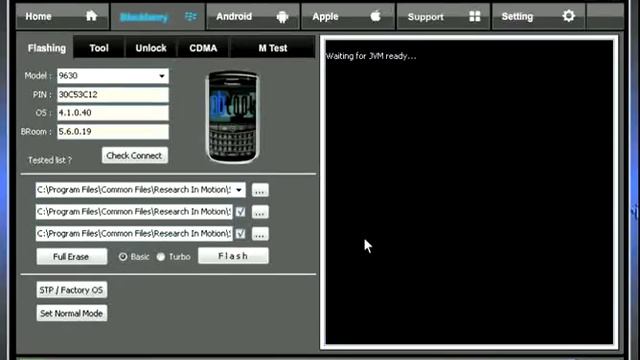
Task: Click the Setting gear icon
Action: click(x=569, y=16)
